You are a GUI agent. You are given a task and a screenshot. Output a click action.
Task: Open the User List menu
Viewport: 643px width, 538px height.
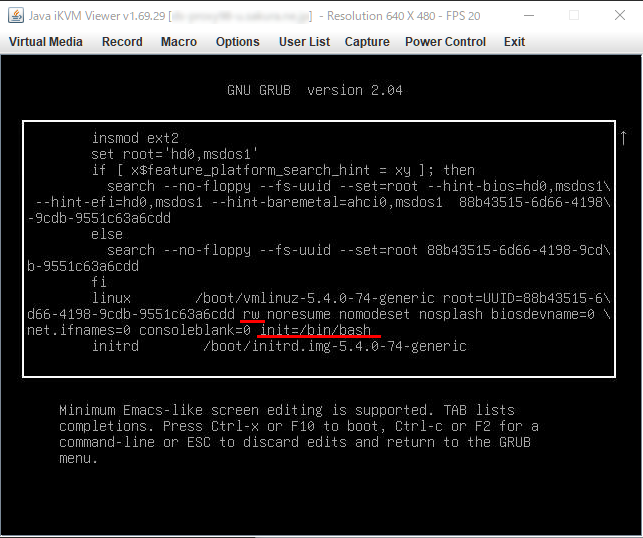304,42
